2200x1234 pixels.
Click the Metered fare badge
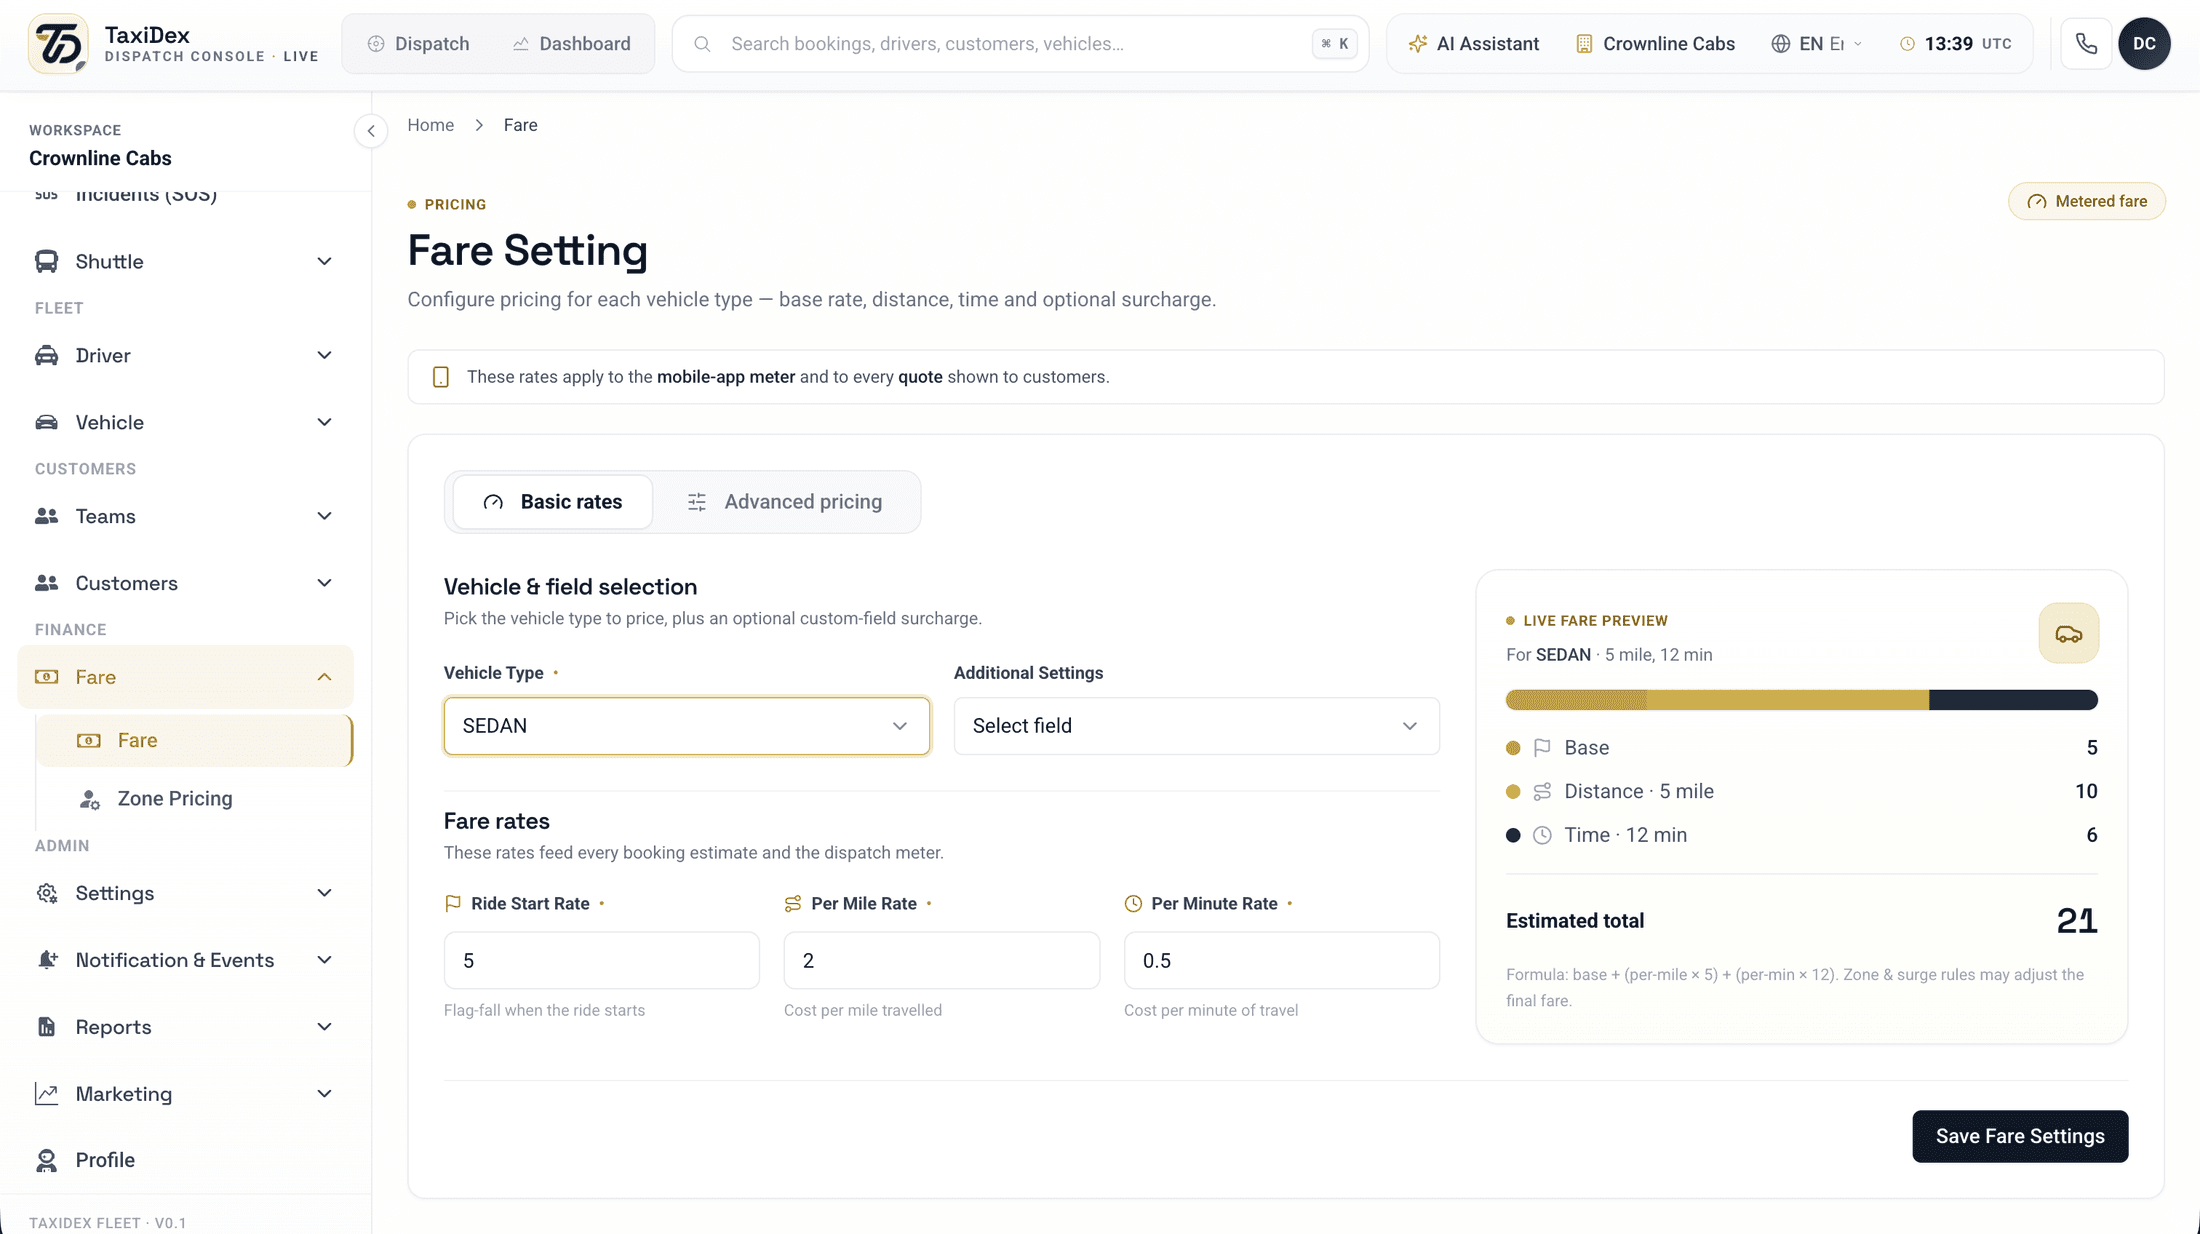pos(2086,201)
